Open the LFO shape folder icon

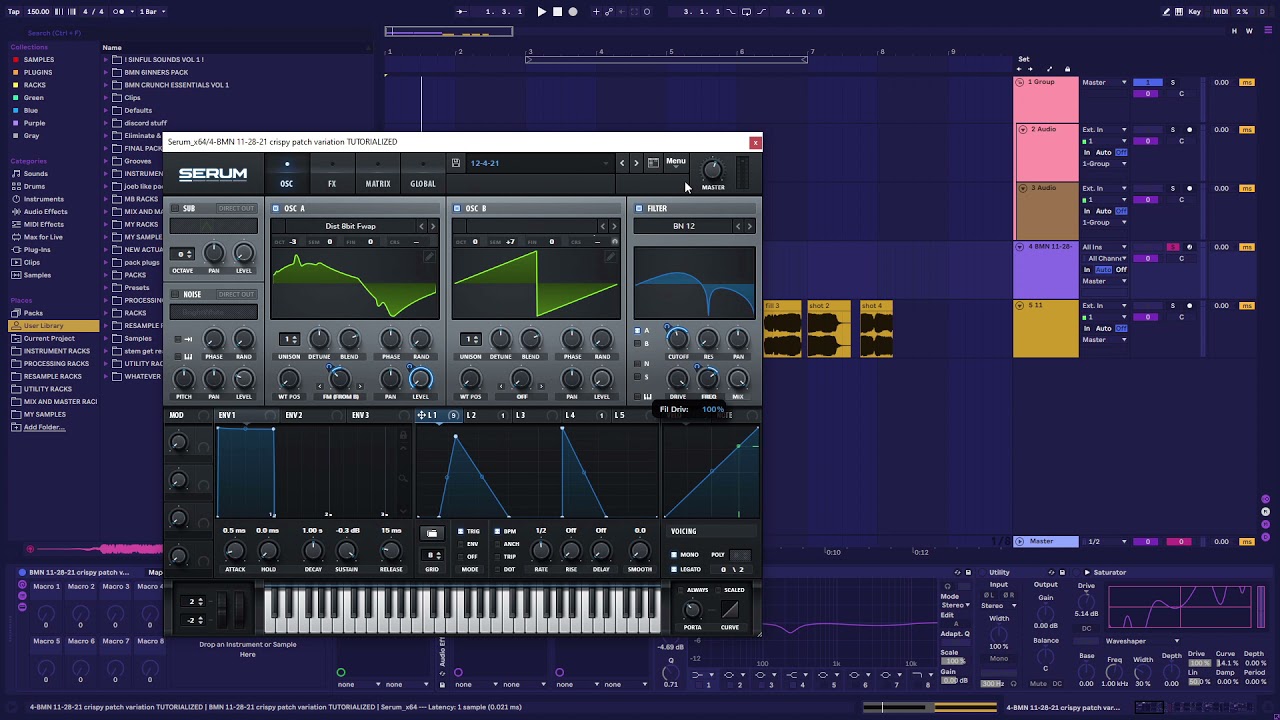[432, 533]
